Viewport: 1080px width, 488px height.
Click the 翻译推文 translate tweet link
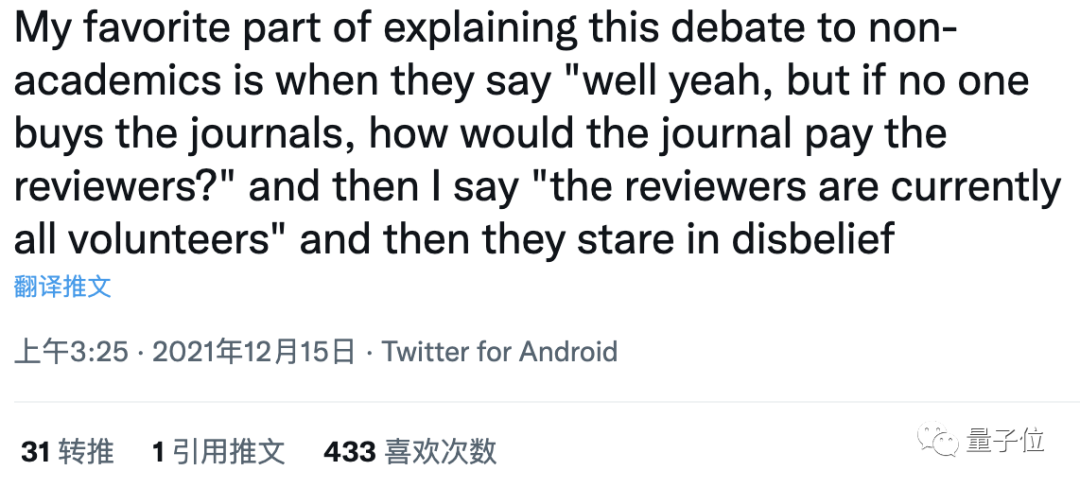coord(63,287)
